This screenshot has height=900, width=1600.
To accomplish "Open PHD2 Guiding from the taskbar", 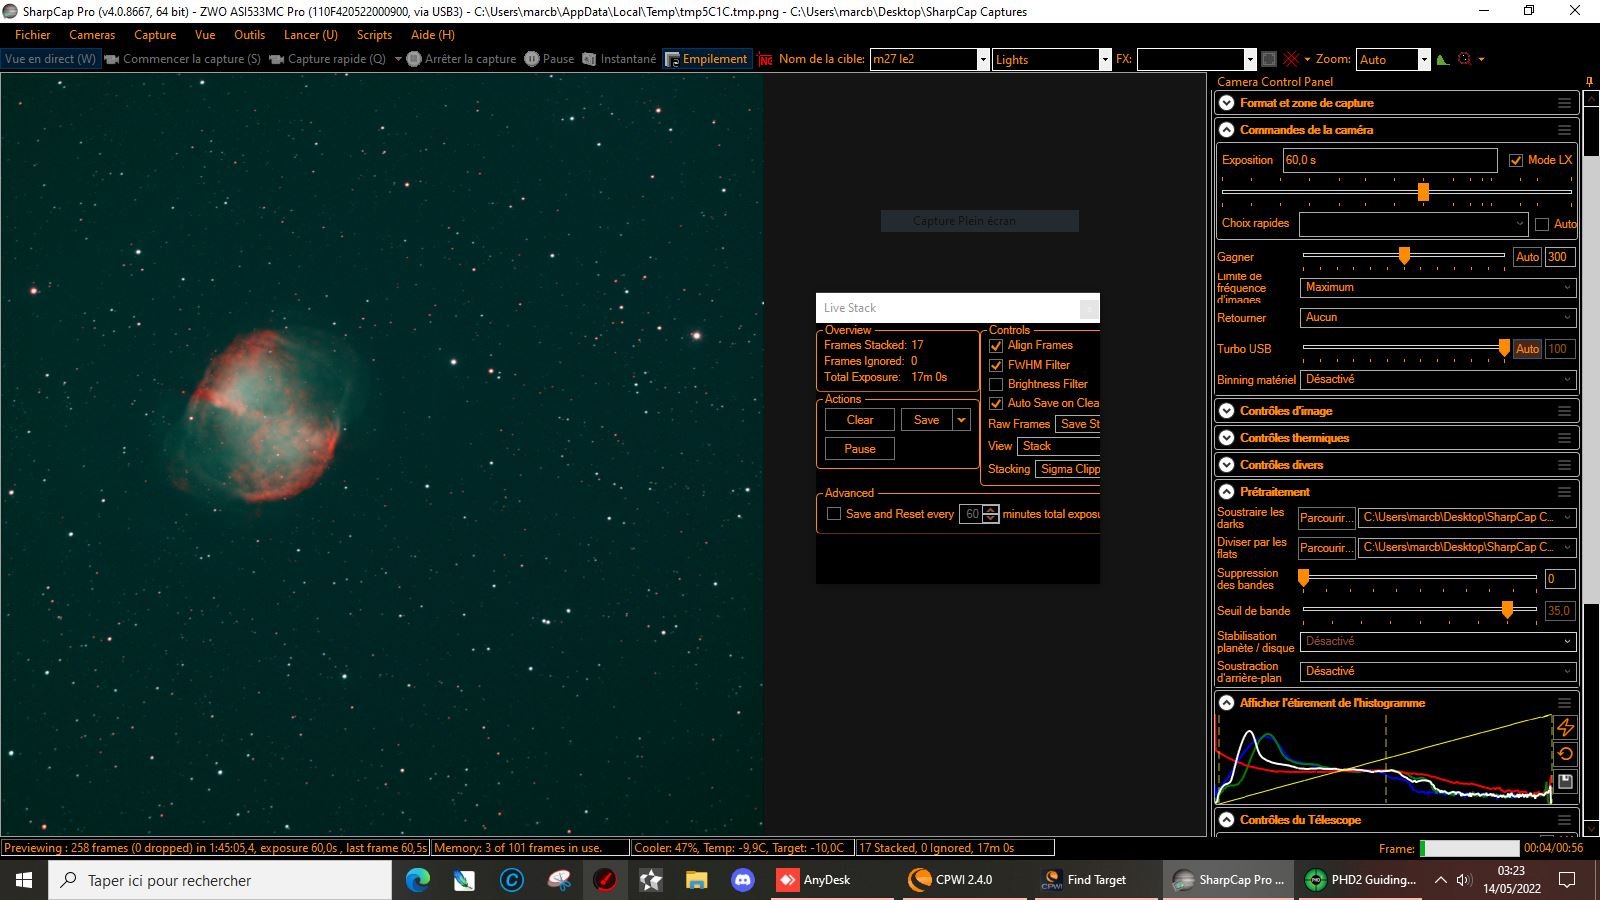I will 1362,880.
